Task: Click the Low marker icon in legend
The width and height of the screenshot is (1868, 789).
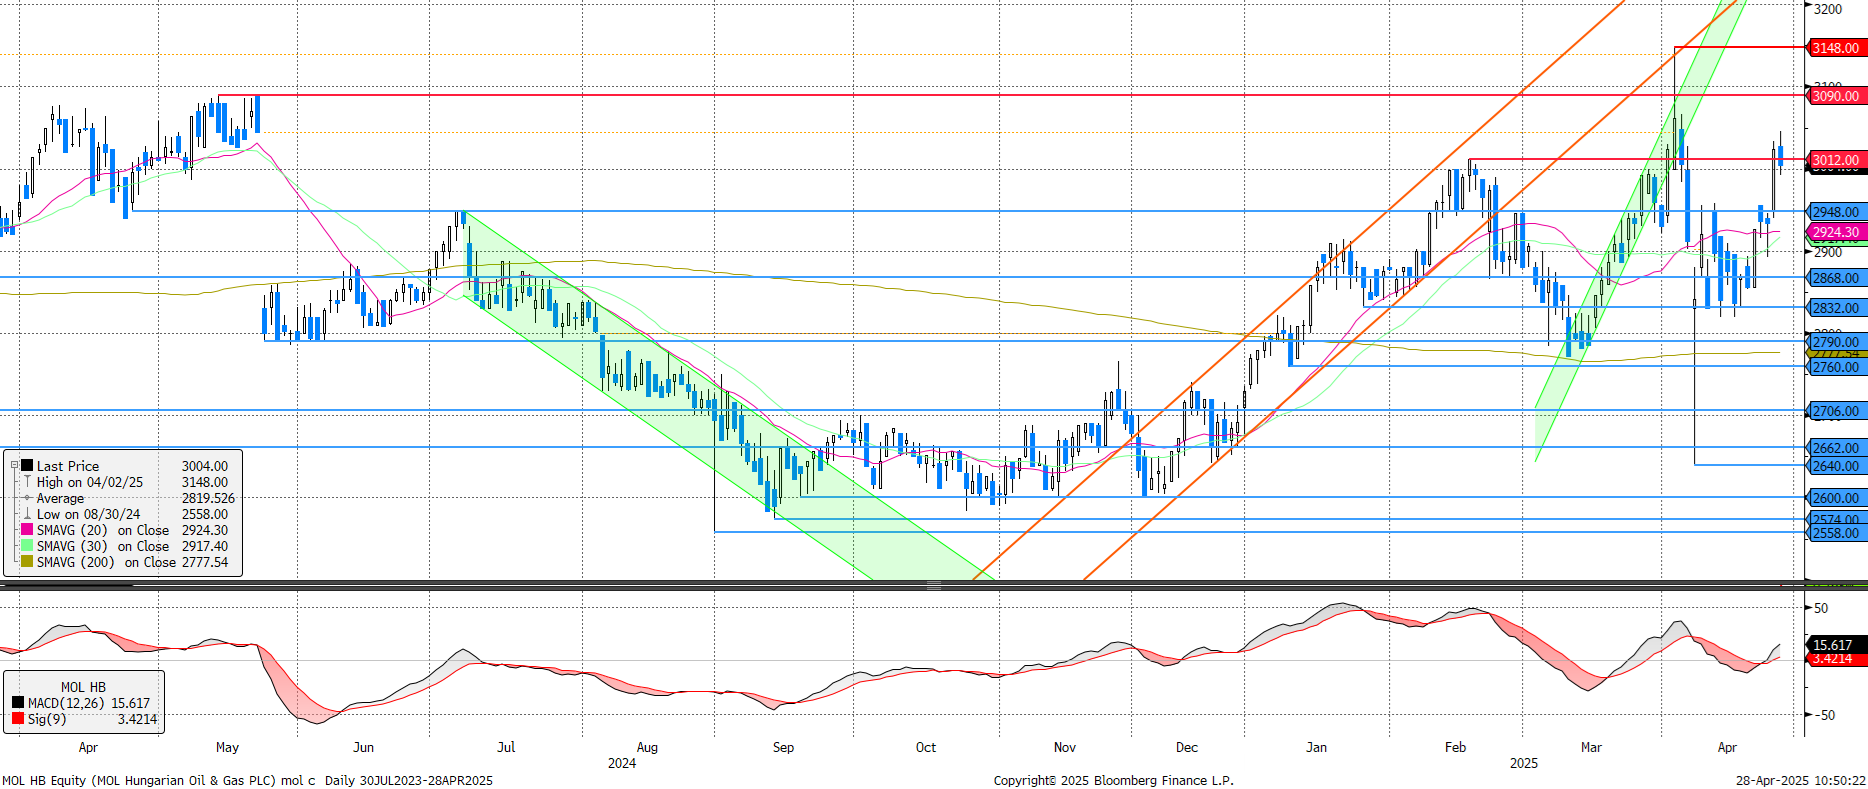Action: tap(27, 514)
